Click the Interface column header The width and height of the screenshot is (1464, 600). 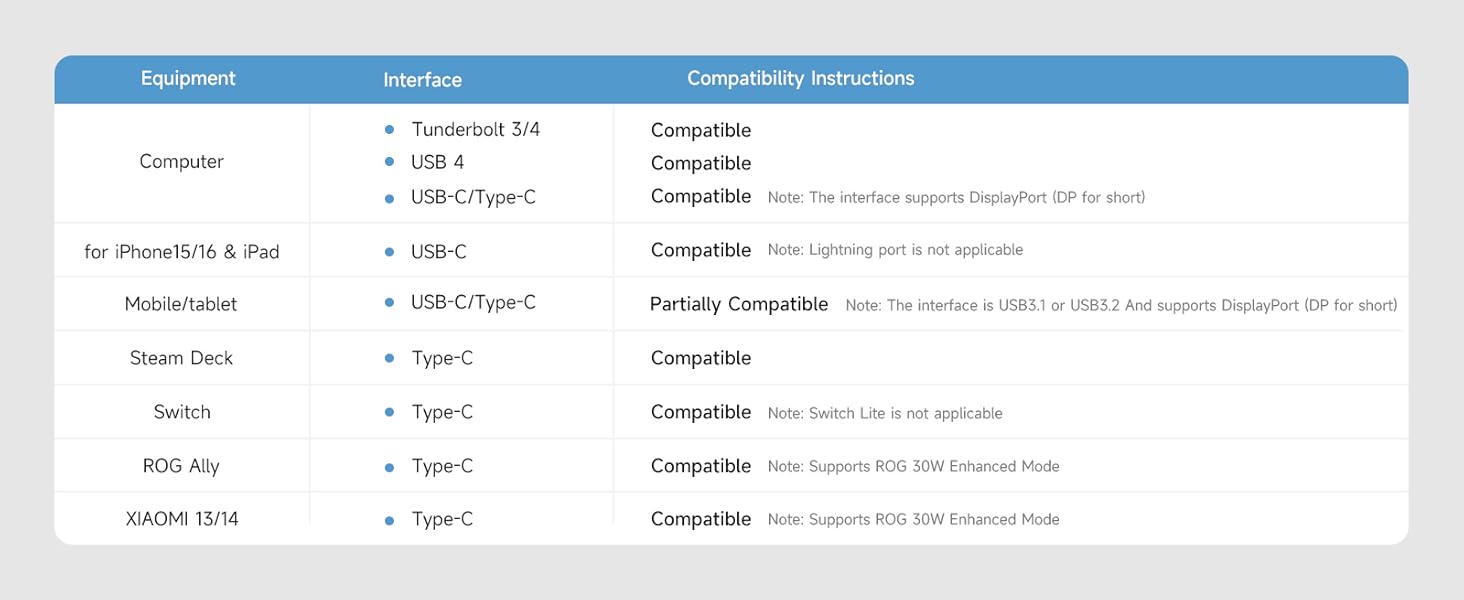(422, 80)
